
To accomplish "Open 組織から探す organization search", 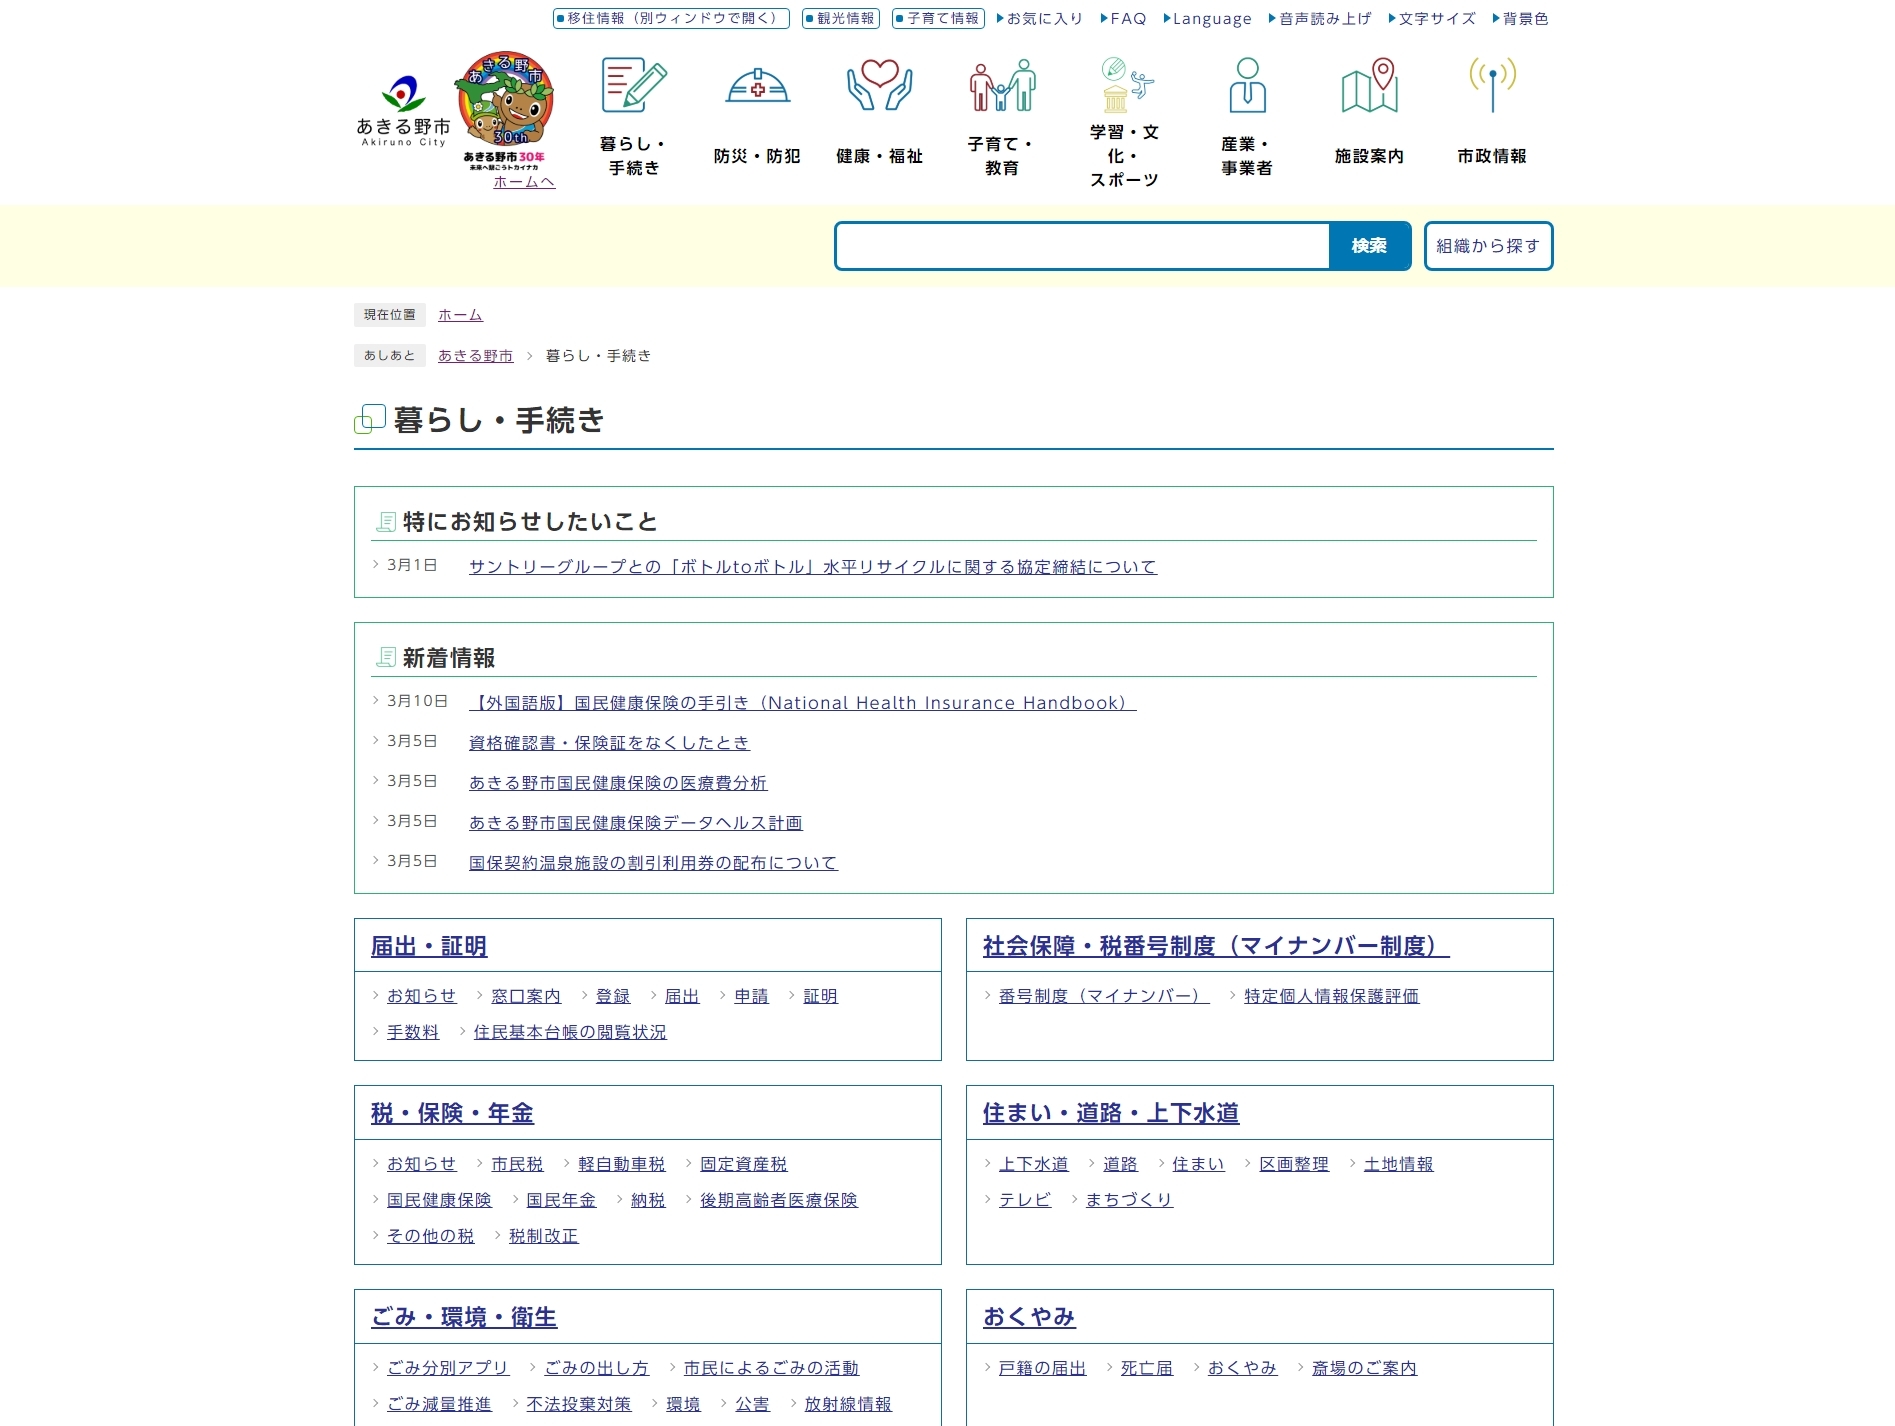I will pyautogui.click(x=1488, y=245).
